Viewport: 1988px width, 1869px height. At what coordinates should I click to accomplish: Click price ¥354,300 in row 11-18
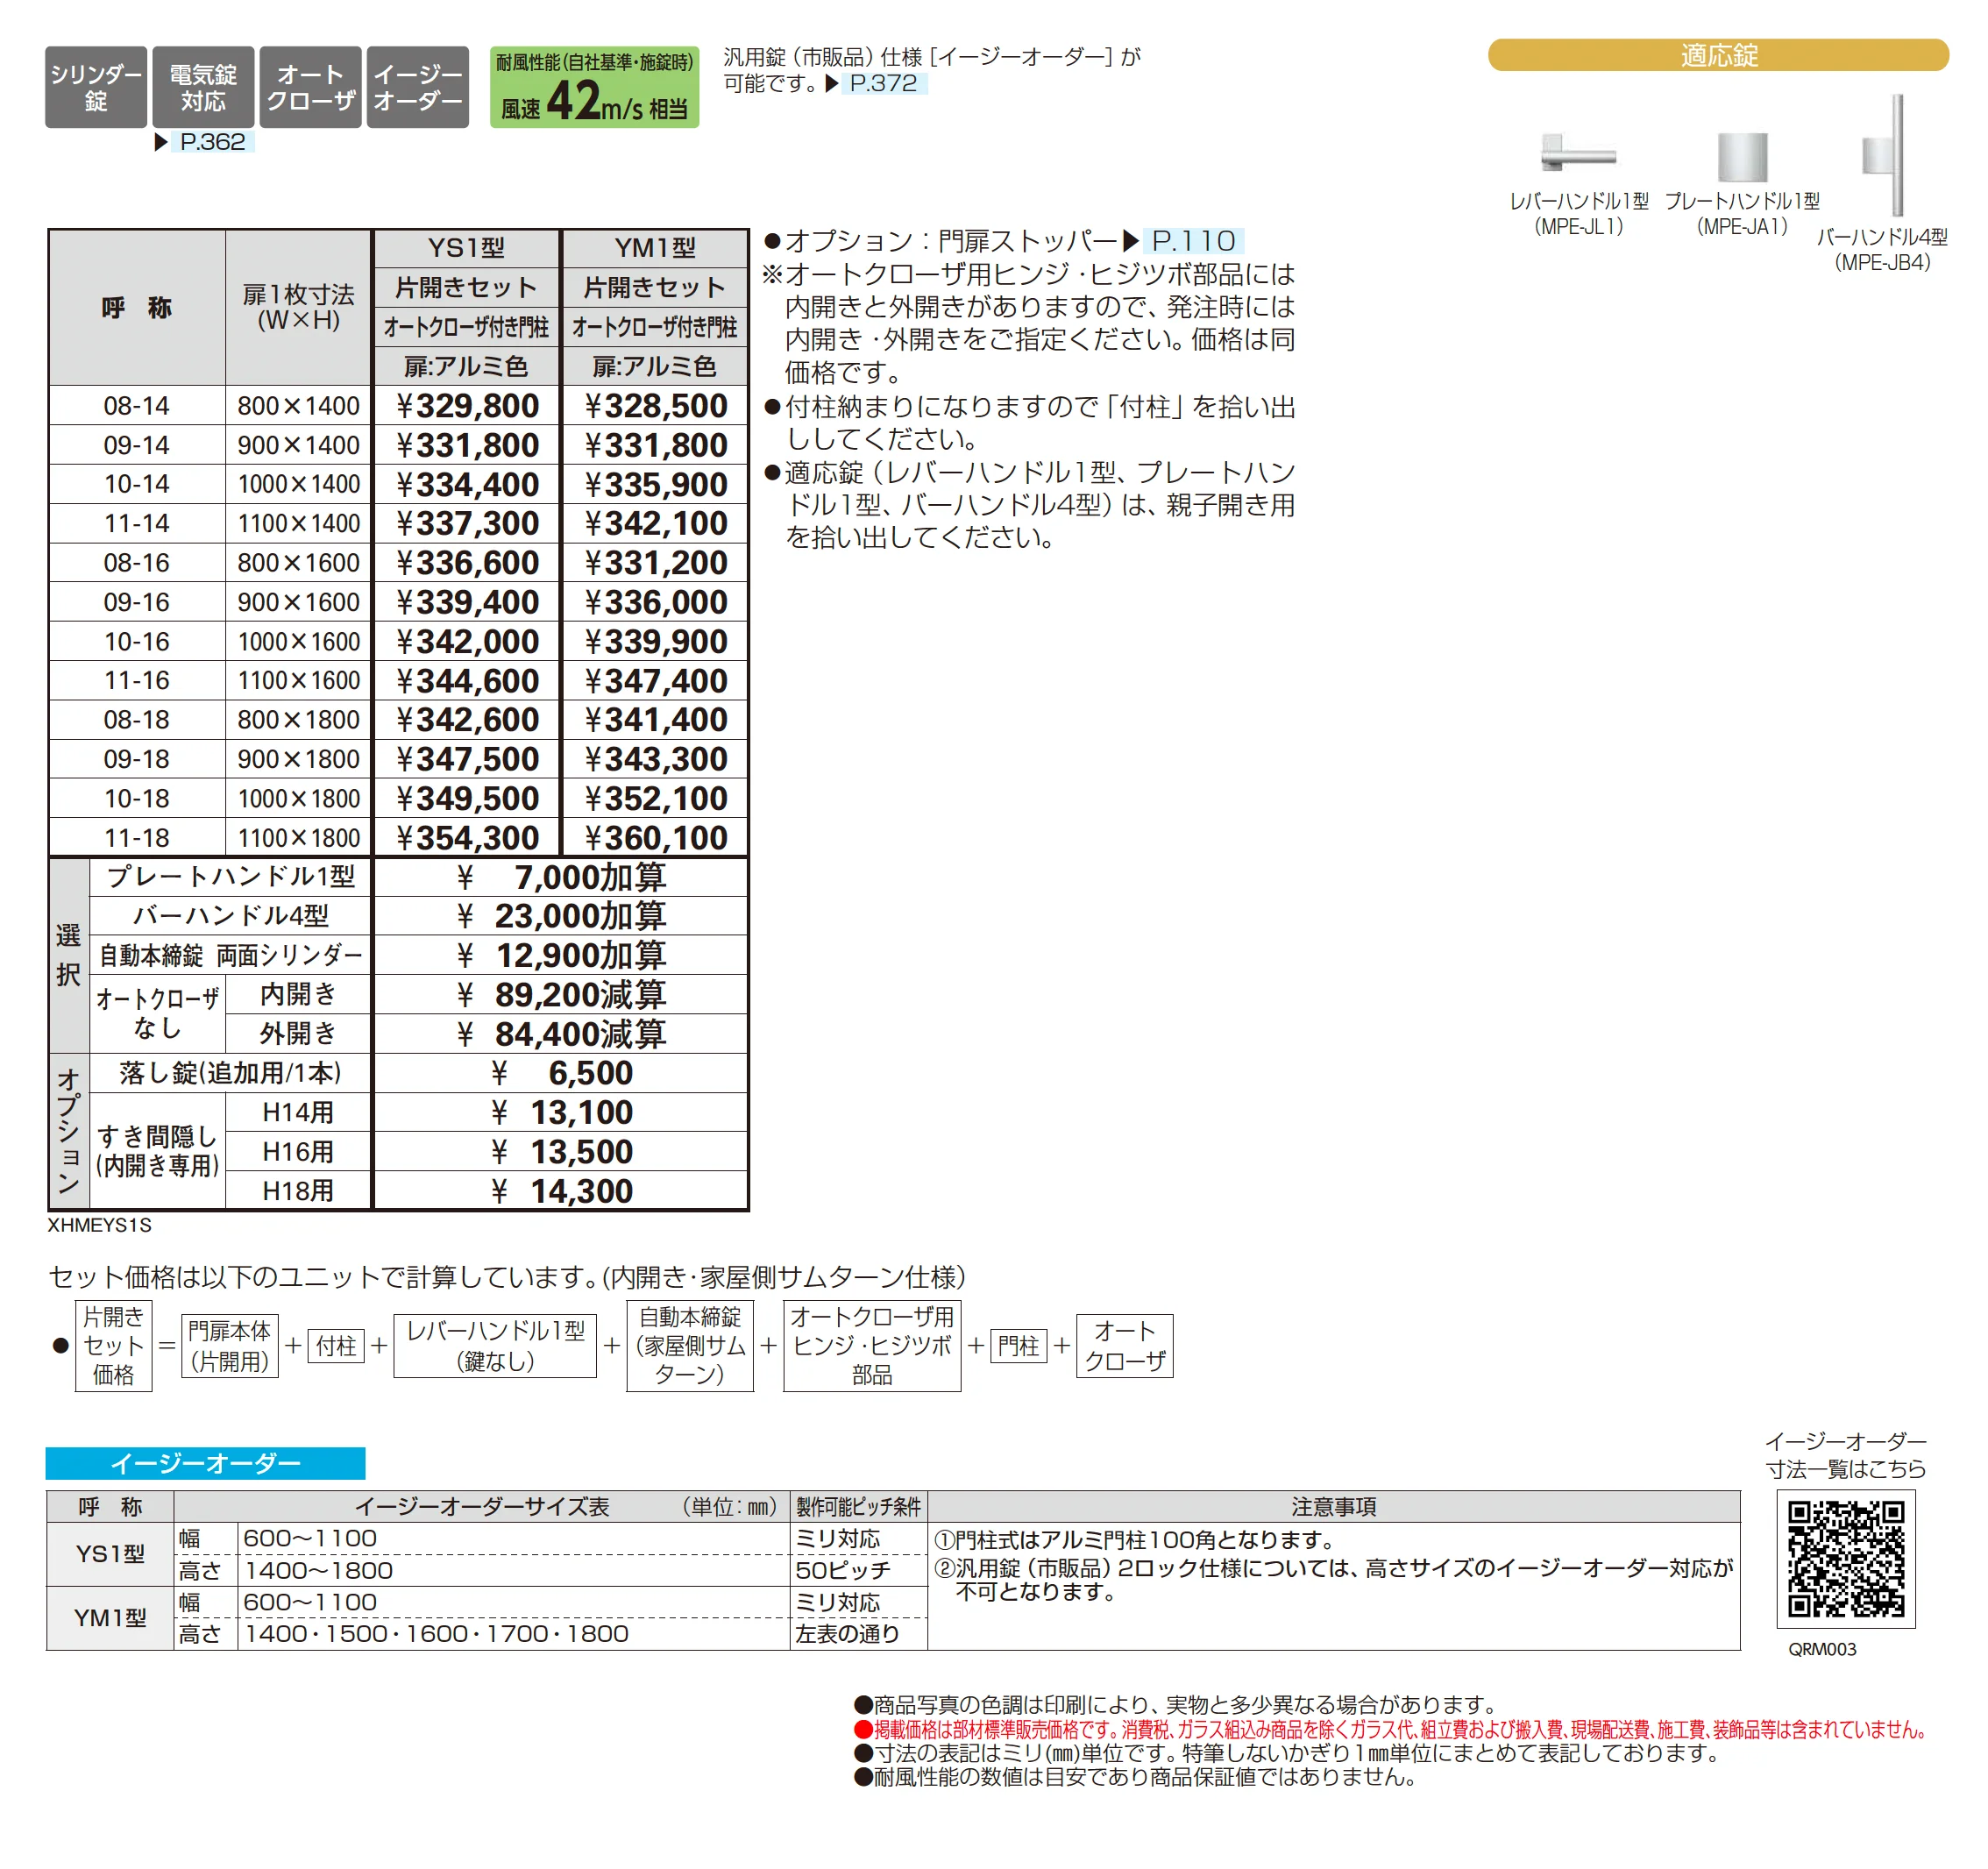(466, 838)
